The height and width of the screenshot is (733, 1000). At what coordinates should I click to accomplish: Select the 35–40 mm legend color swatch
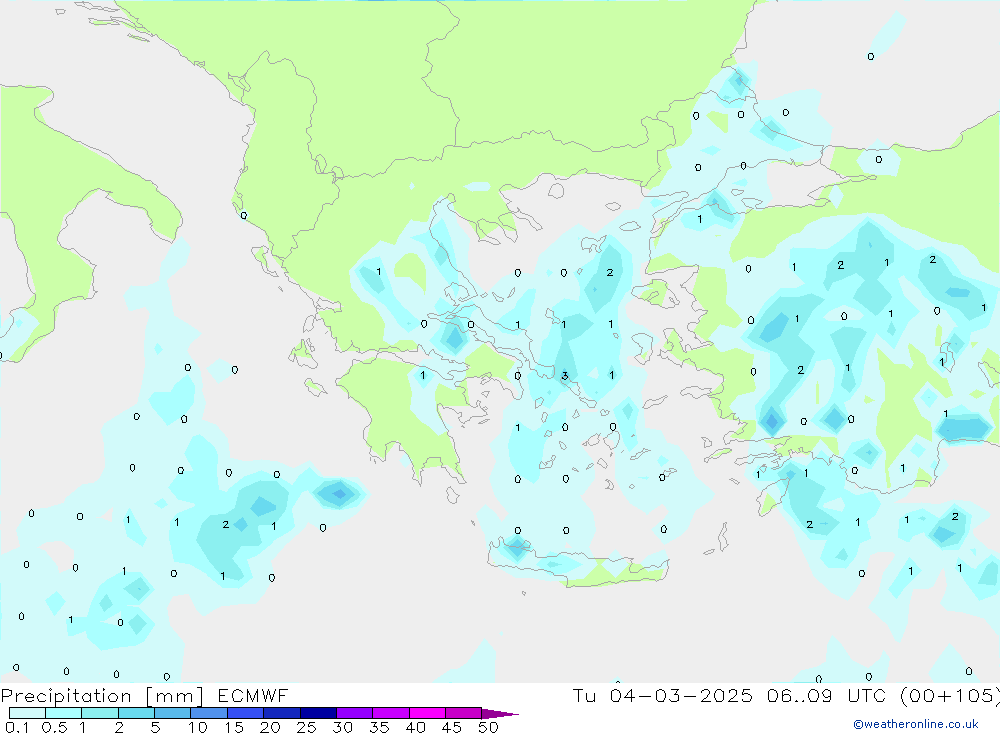tap(390, 713)
